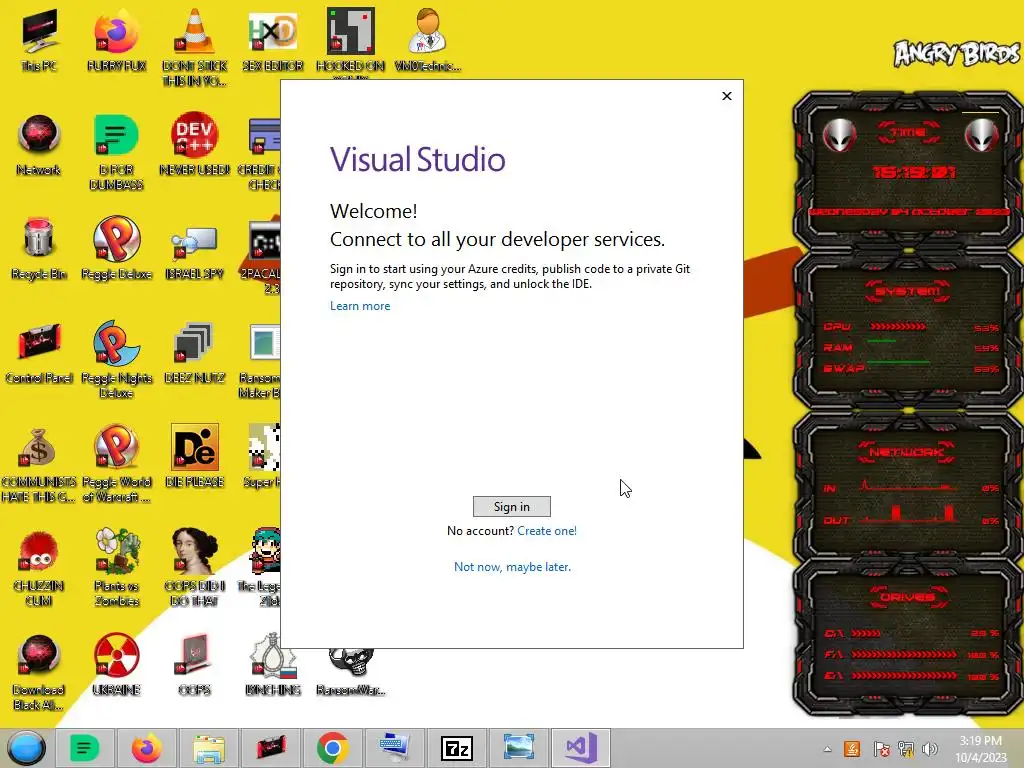Image resolution: width=1024 pixels, height=768 pixels.
Task: Launch Dev C++ icon labeled NEVER USED!
Action: (195, 145)
